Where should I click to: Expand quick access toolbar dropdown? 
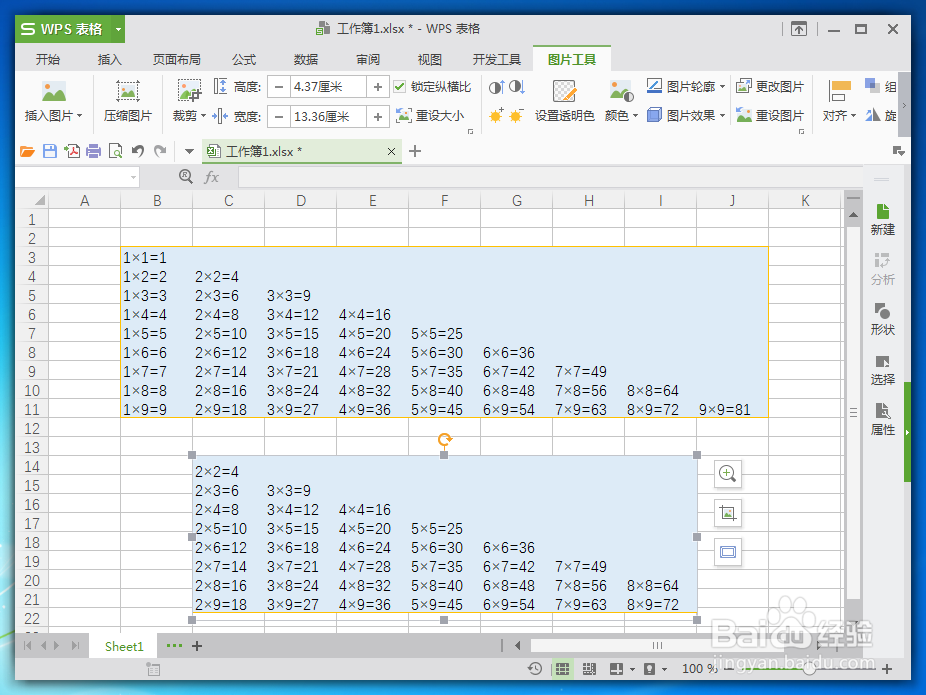[189, 152]
